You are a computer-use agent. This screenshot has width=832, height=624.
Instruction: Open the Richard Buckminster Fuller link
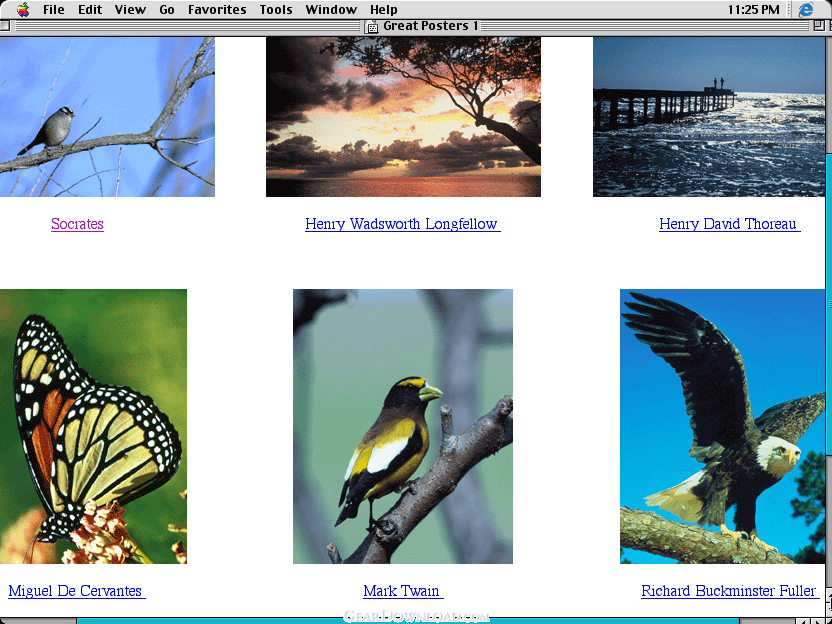(729, 591)
